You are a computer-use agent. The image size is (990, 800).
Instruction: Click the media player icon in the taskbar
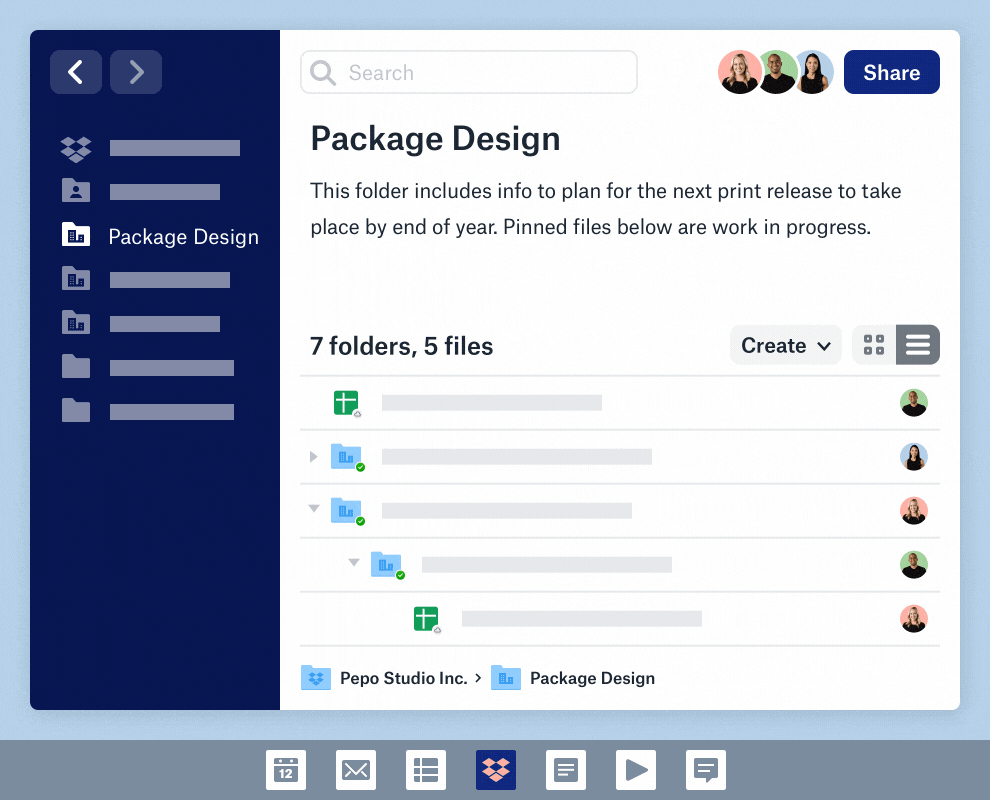pyautogui.click(x=636, y=770)
